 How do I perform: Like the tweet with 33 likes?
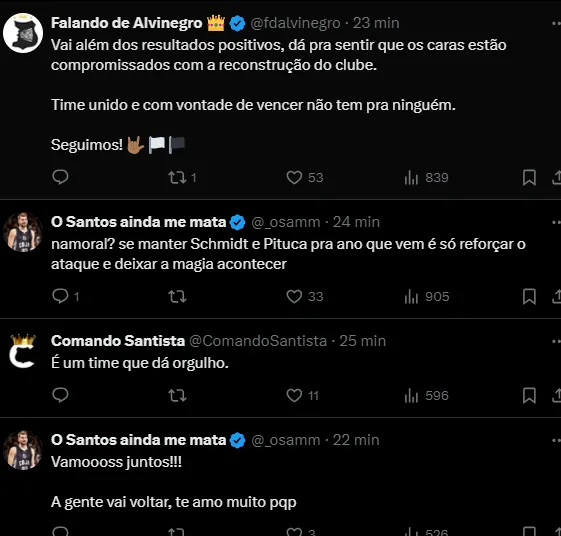(x=305, y=297)
